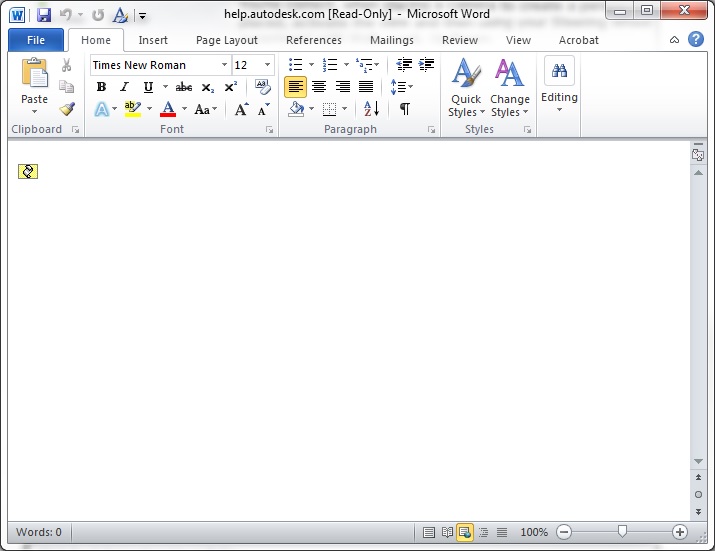
Task: Switch to the Review tab
Action: (x=460, y=40)
